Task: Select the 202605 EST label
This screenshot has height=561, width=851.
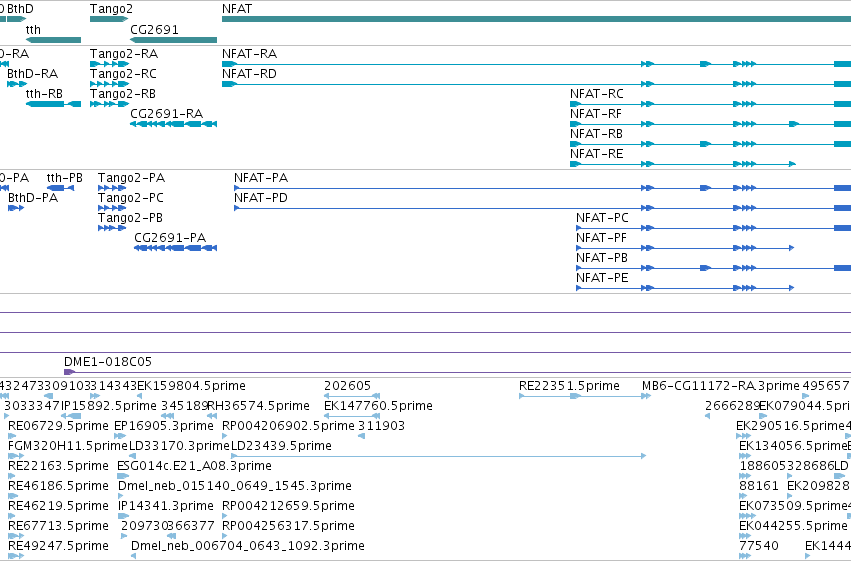Action: click(x=347, y=386)
